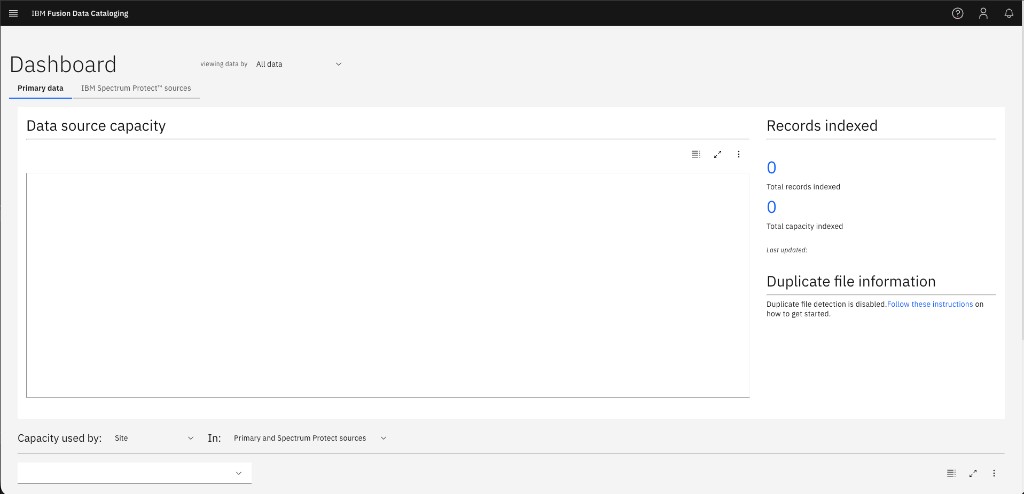Show capacity used chart as table
Viewport: 1024px width, 494px height.
point(951,473)
